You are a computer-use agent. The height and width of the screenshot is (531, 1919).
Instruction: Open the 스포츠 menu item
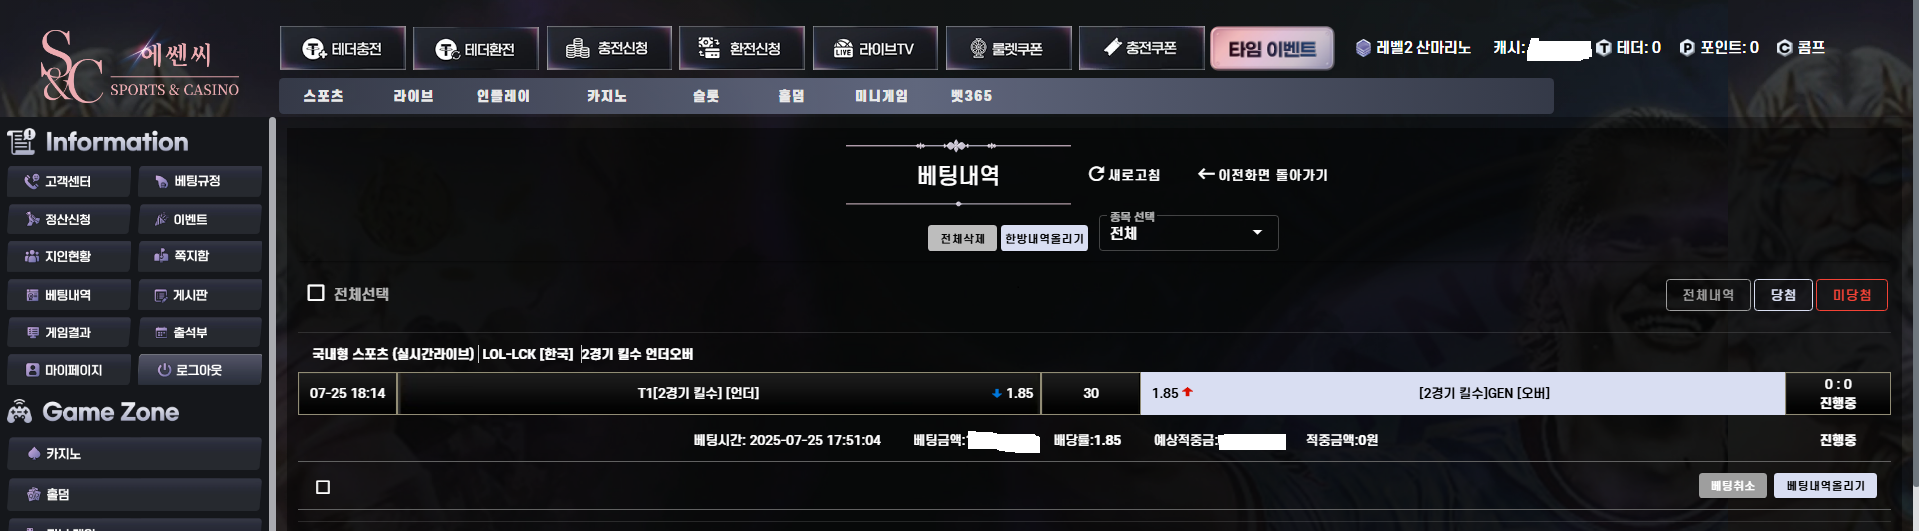pyautogui.click(x=323, y=96)
